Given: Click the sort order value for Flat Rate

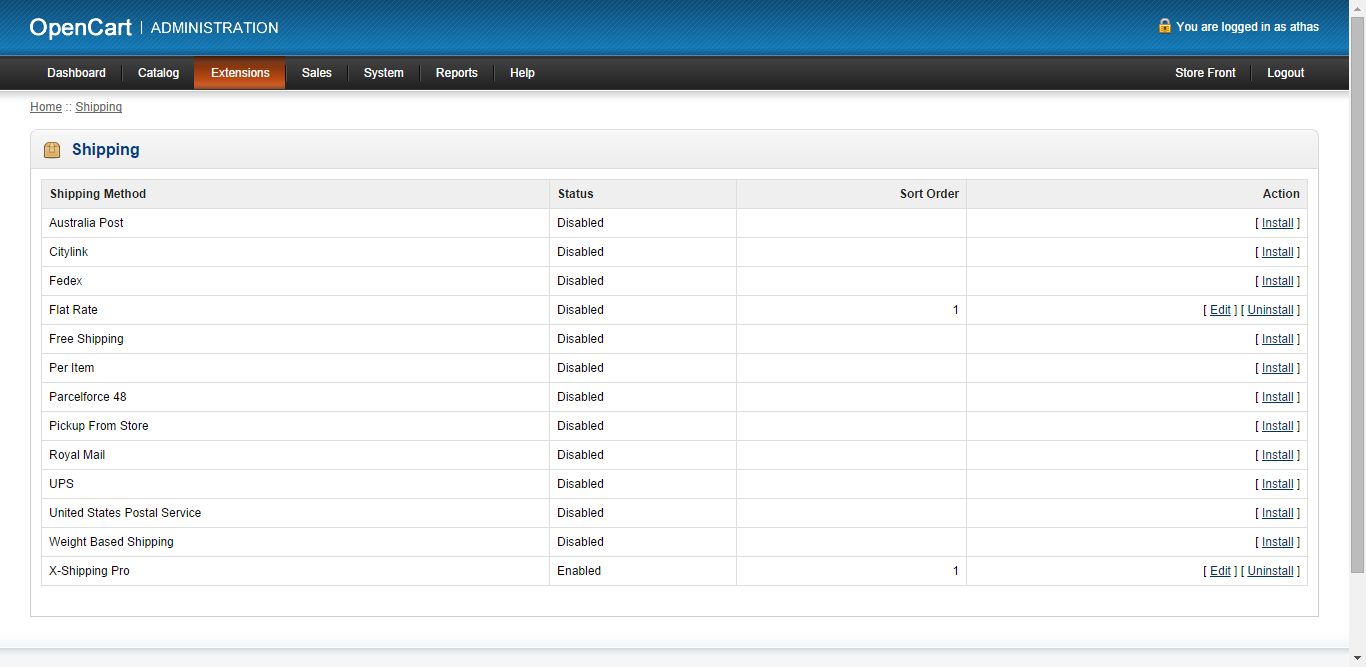Looking at the screenshot, I should (x=956, y=310).
